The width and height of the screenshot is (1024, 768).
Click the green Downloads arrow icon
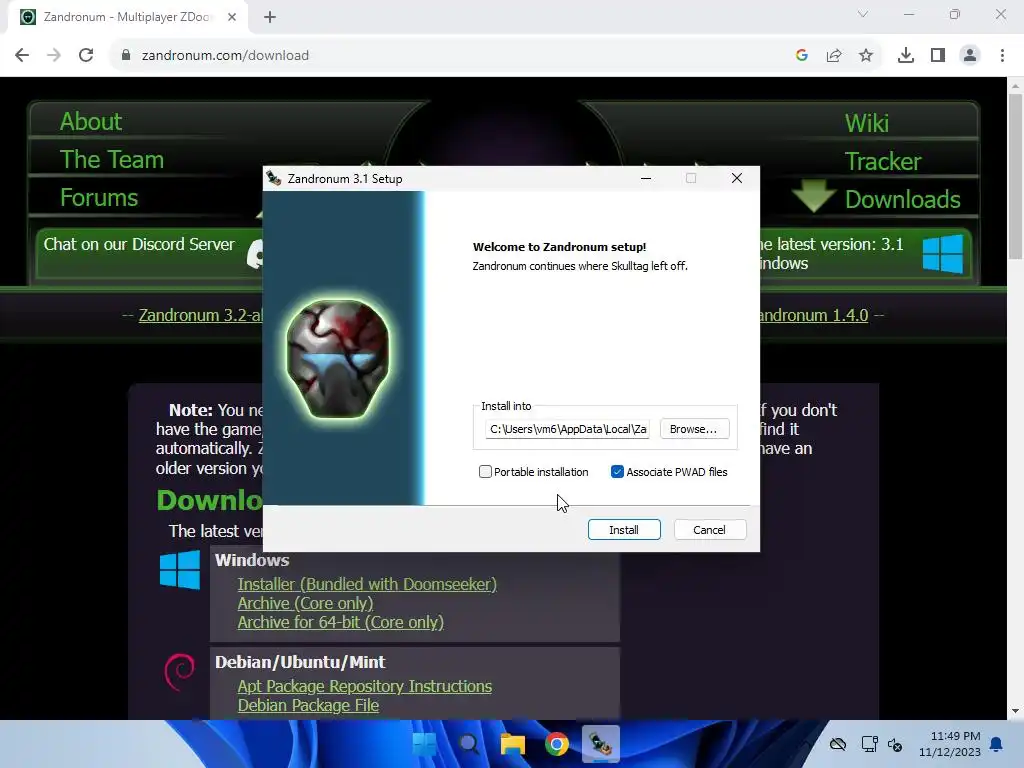pos(814,195)
